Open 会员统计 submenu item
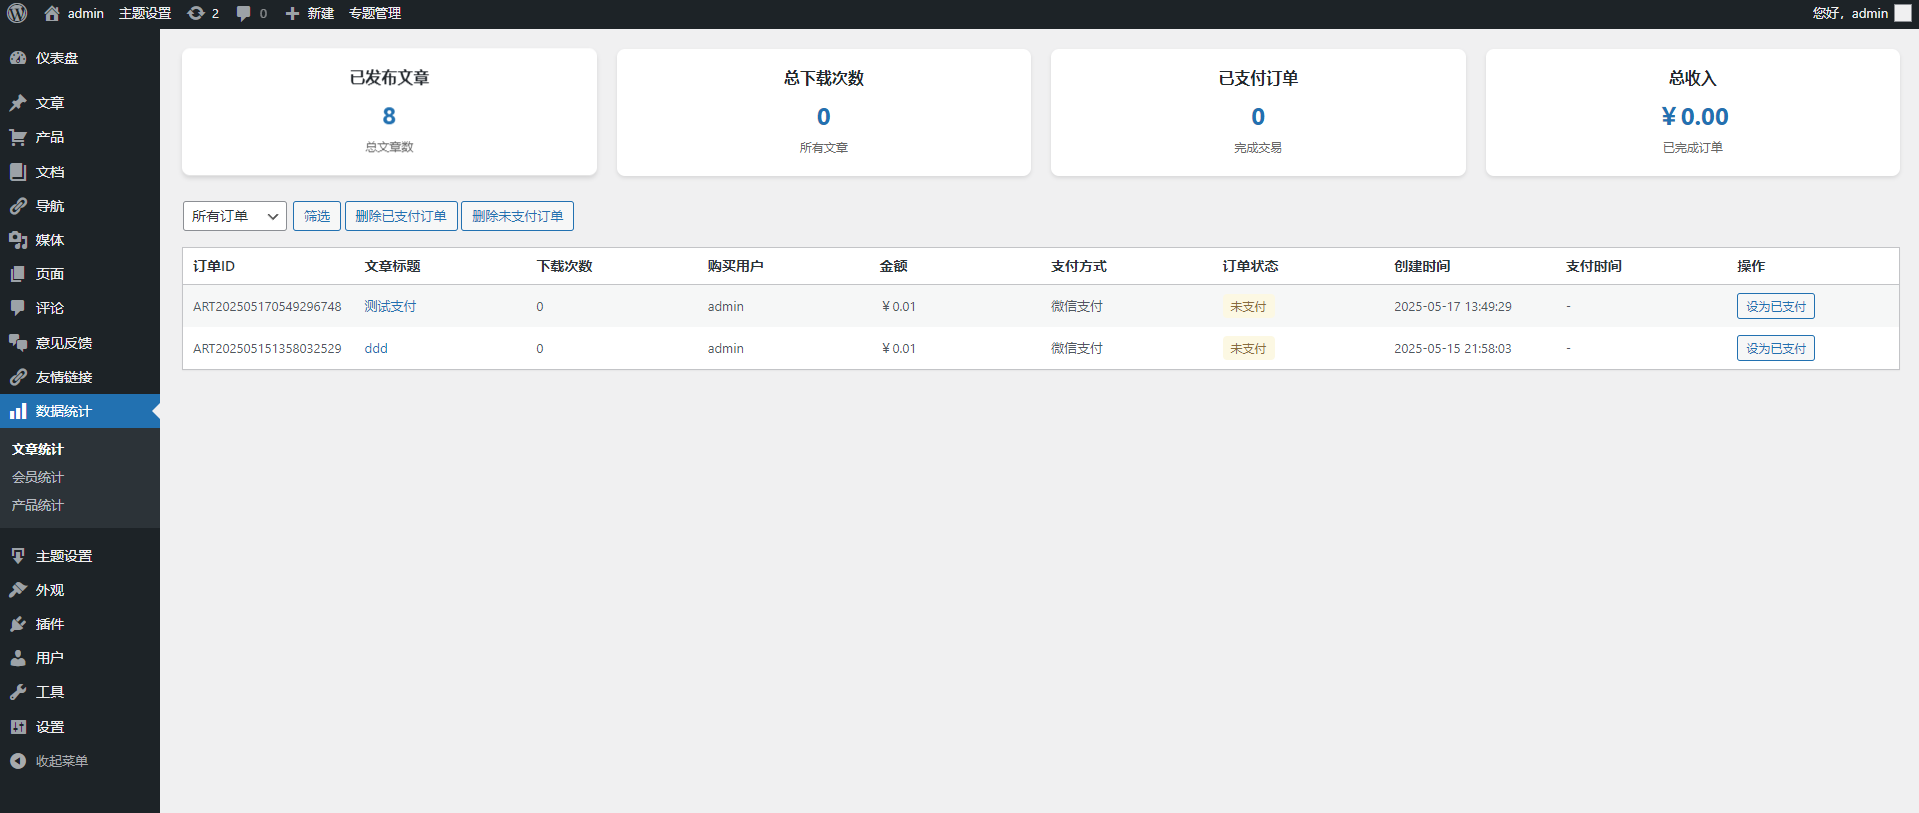1919x813 pixels. [38, 477]
